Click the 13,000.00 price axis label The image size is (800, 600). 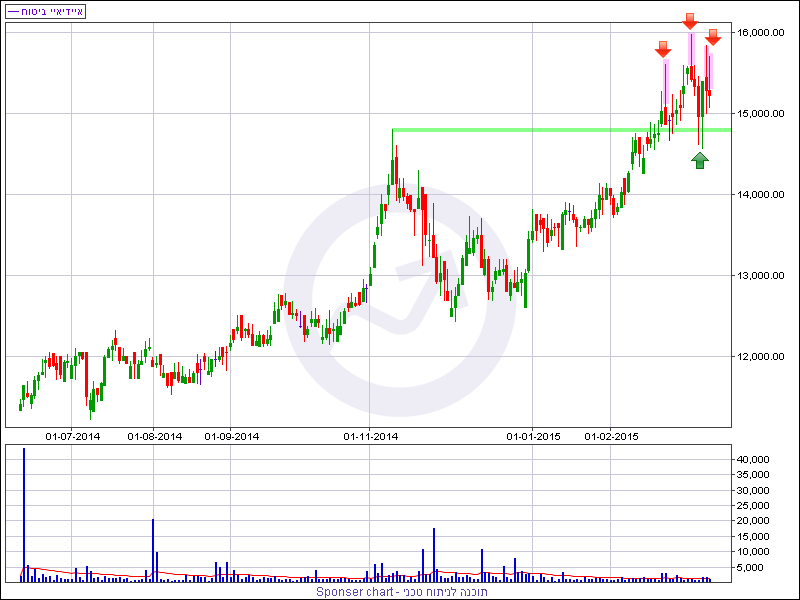[760, 276]
